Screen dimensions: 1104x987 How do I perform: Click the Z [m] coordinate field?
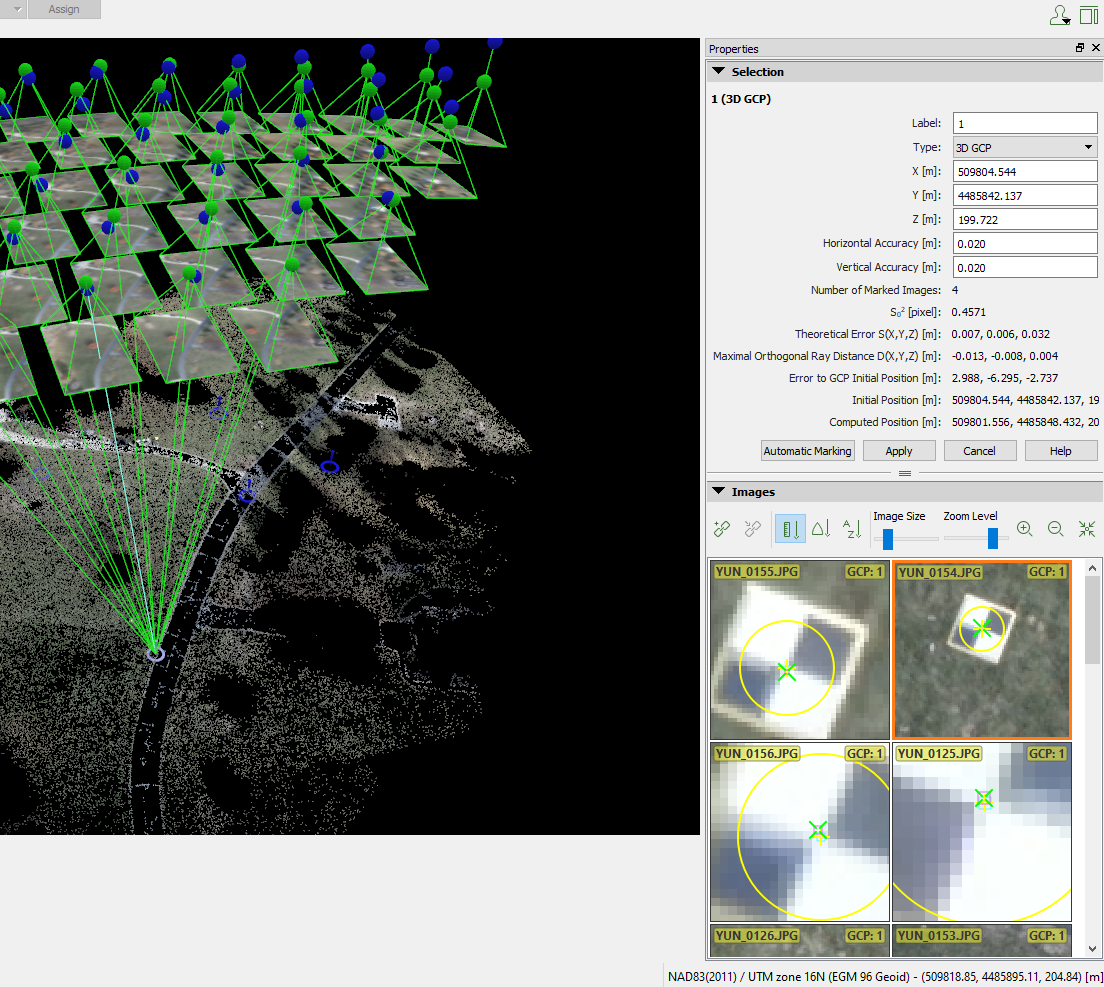(x=1025, y=220)
